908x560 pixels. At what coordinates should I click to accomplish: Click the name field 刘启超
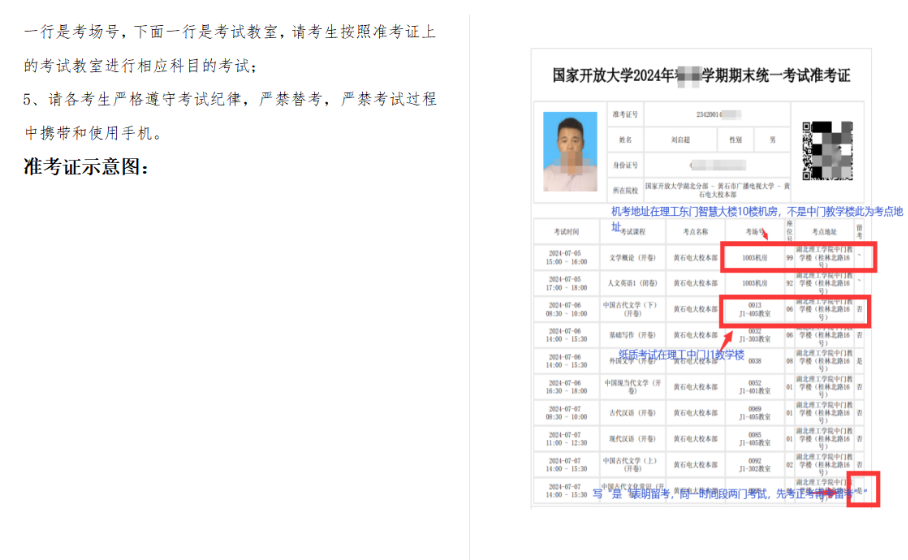[x=683, y=140]
